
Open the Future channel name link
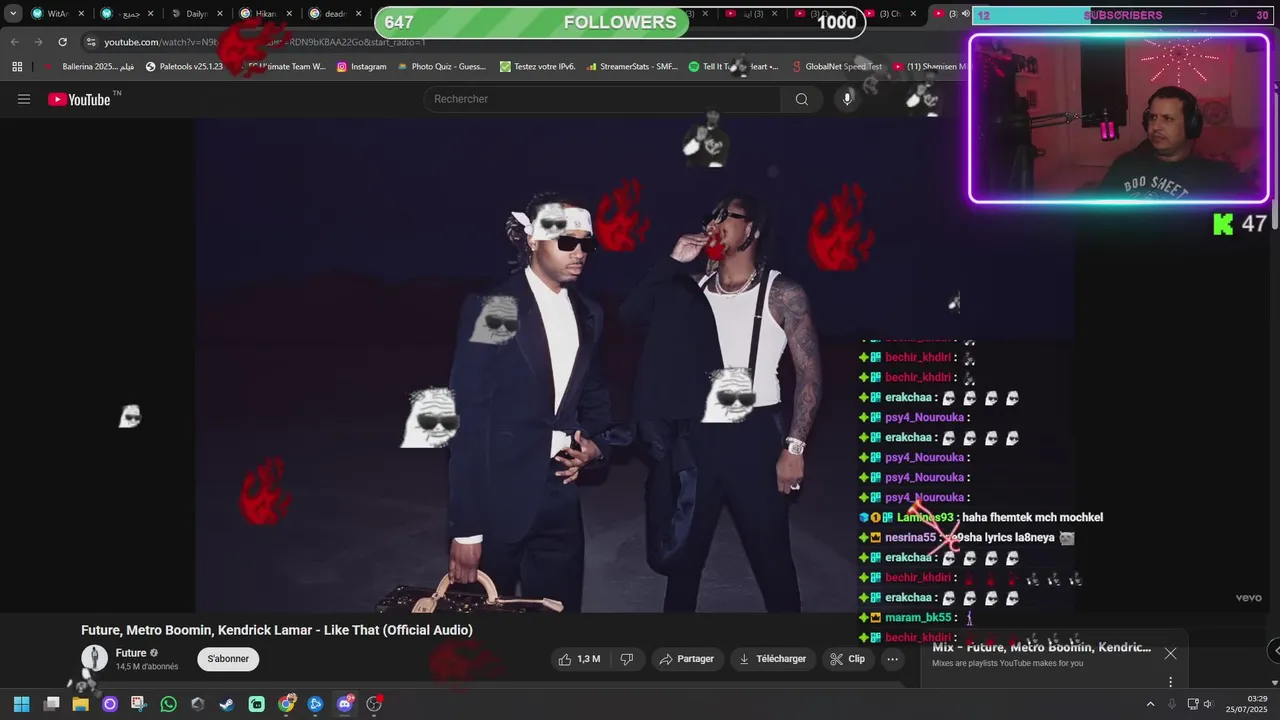pyautogui.click(x=131, y=653)
